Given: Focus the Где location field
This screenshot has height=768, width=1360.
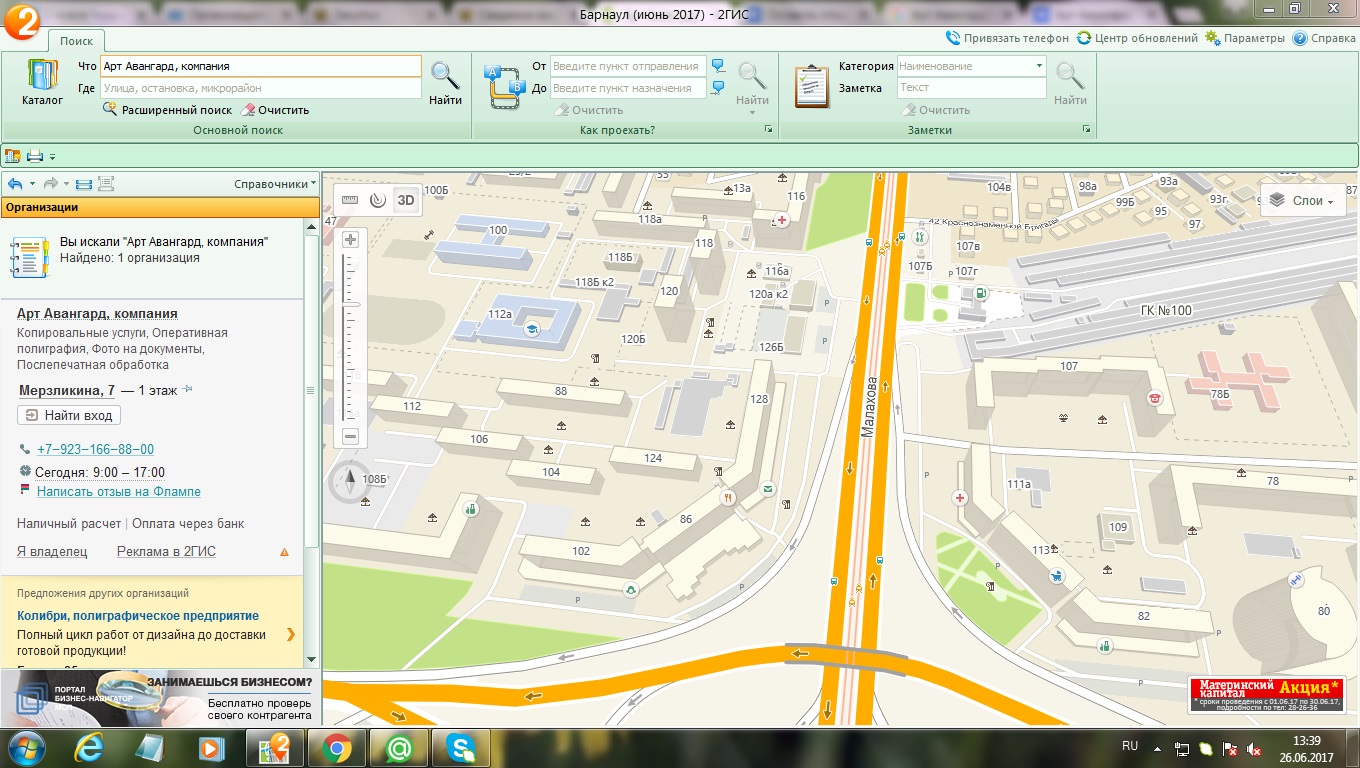Looking at the screenshot, I should 260,88.
